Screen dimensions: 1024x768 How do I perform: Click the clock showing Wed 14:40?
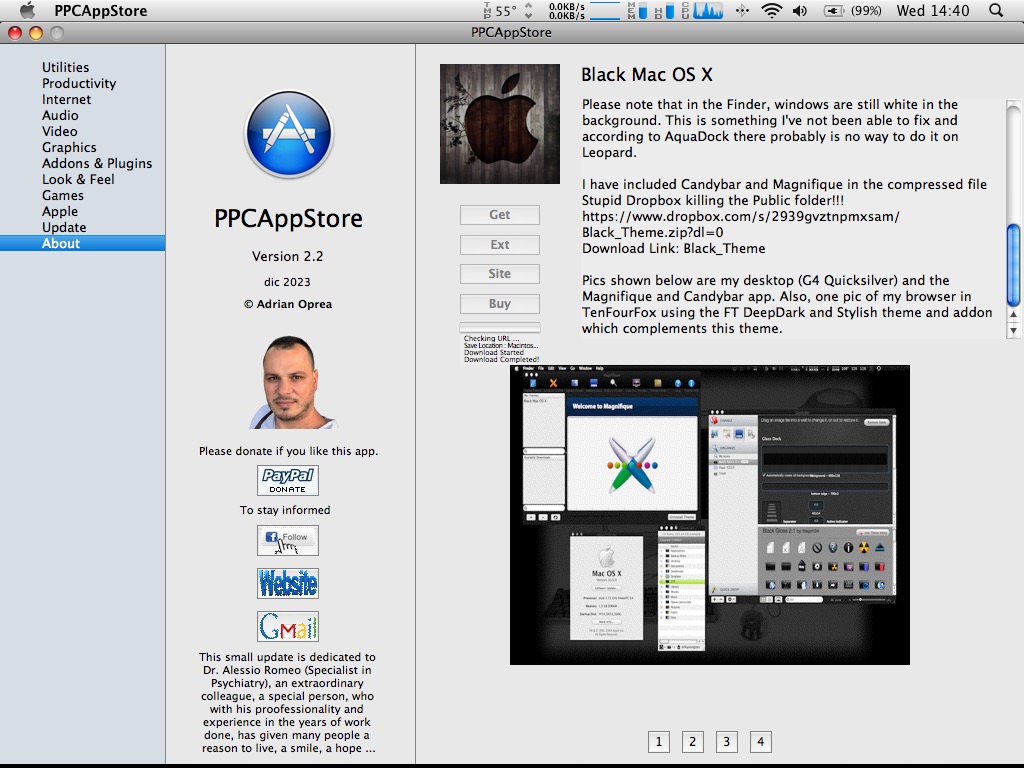(933, 10)
